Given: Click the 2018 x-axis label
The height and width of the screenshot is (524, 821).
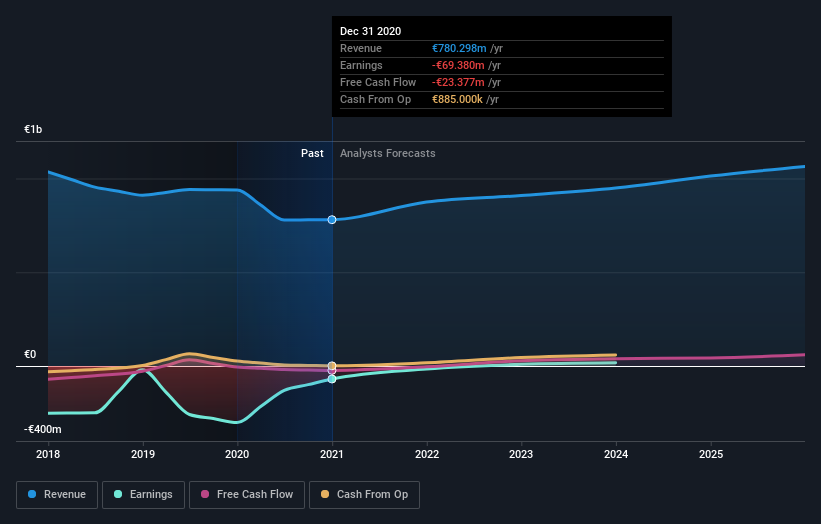Looking at the screenshot, I should 48,454.
